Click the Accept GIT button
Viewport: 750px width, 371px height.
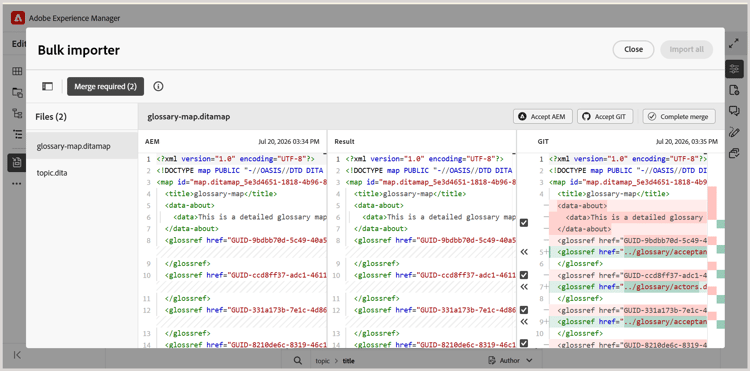[605, 116]
